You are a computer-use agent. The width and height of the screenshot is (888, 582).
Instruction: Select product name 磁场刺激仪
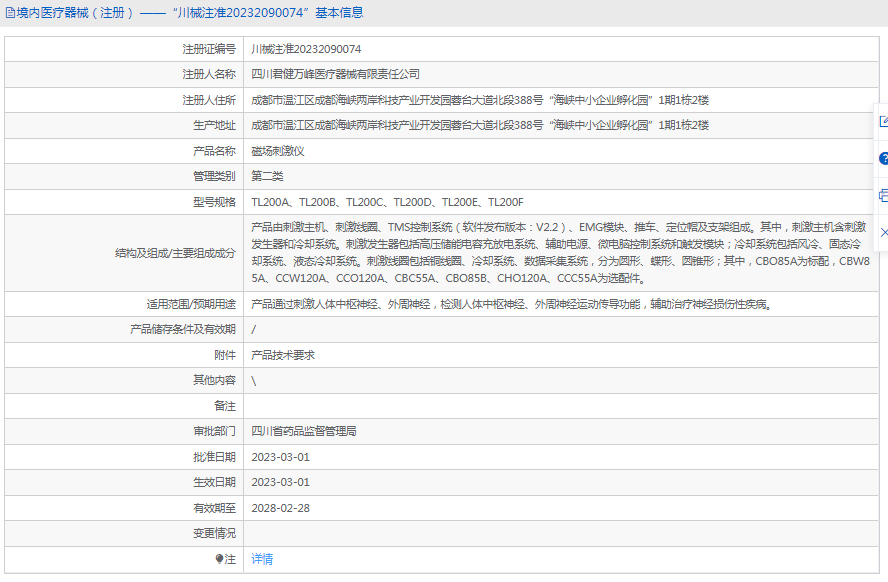[278, 151]
